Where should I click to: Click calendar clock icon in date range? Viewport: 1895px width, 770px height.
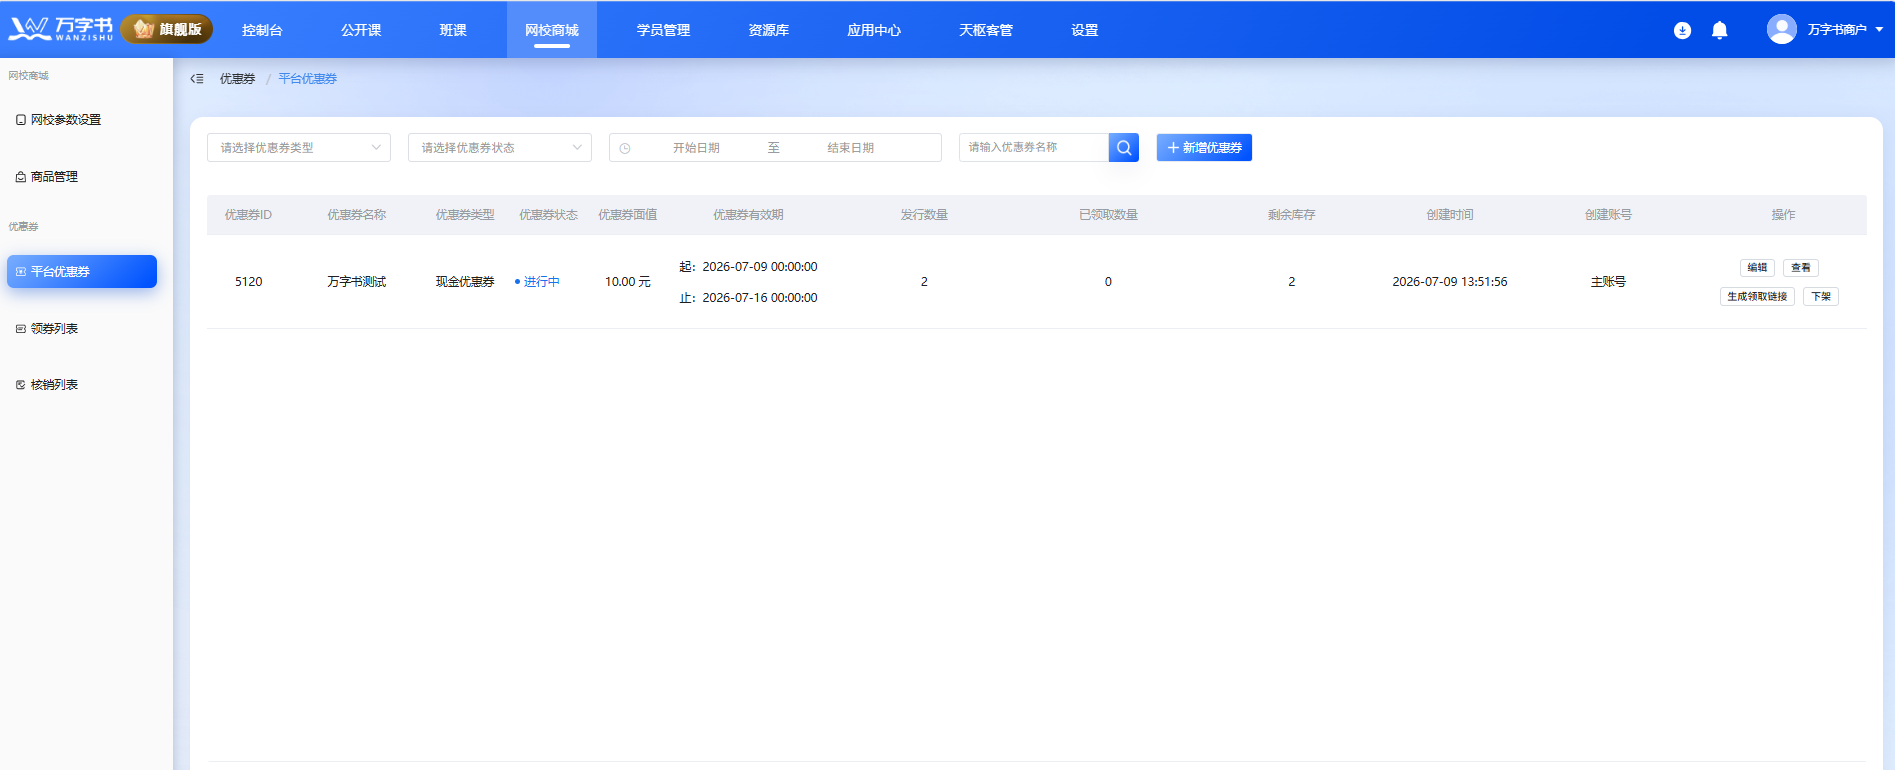tap(625, 148)
